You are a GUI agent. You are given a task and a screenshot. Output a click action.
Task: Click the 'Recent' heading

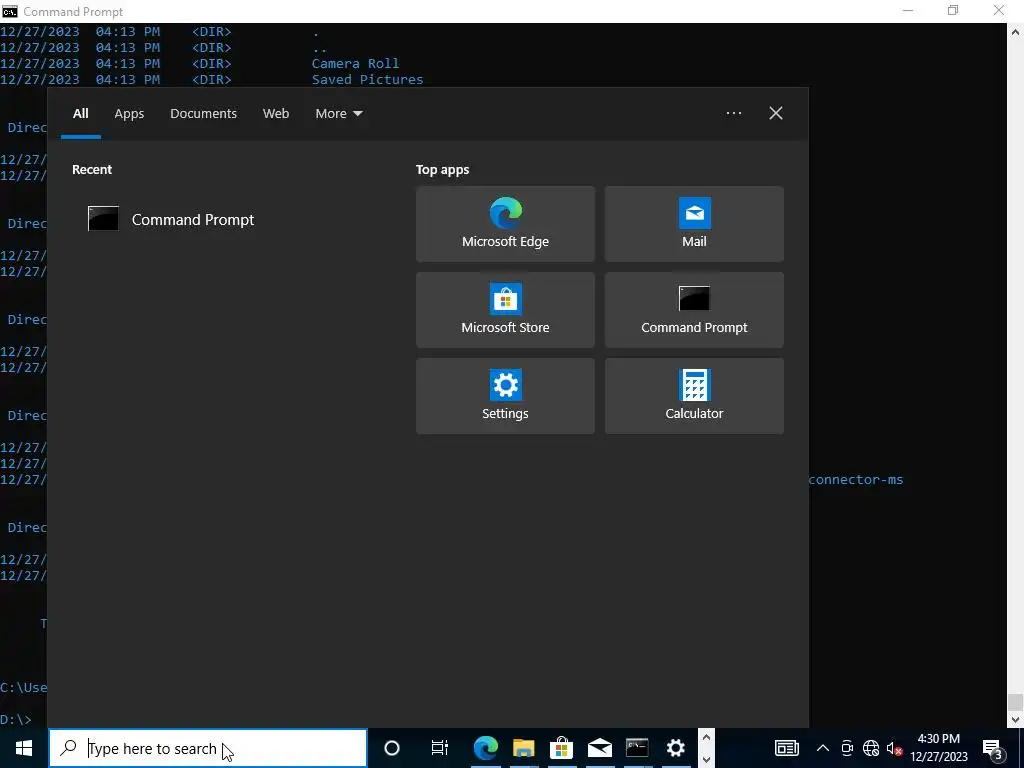92,169
